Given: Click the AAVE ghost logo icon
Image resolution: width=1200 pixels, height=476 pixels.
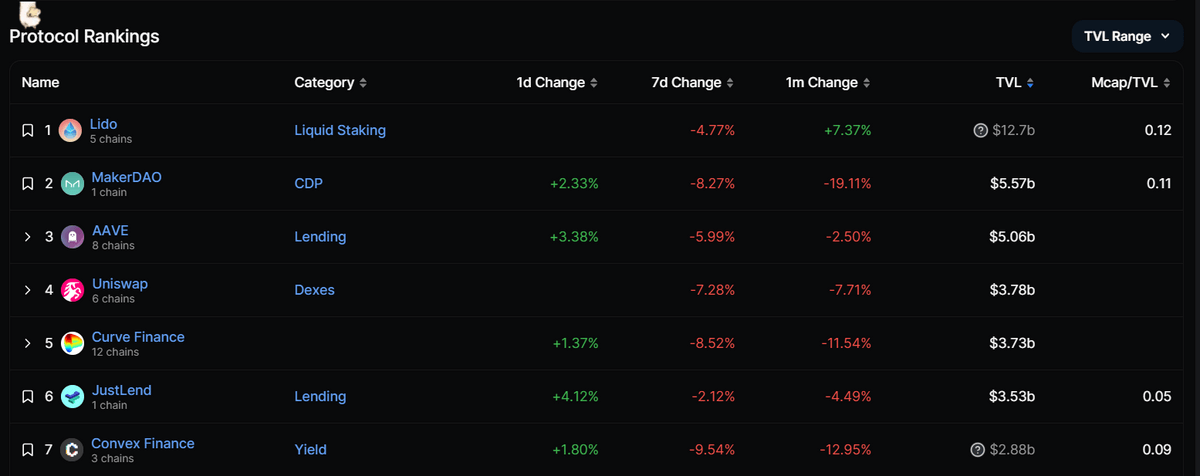Looking at the screenshot, I should coord(71,237).
